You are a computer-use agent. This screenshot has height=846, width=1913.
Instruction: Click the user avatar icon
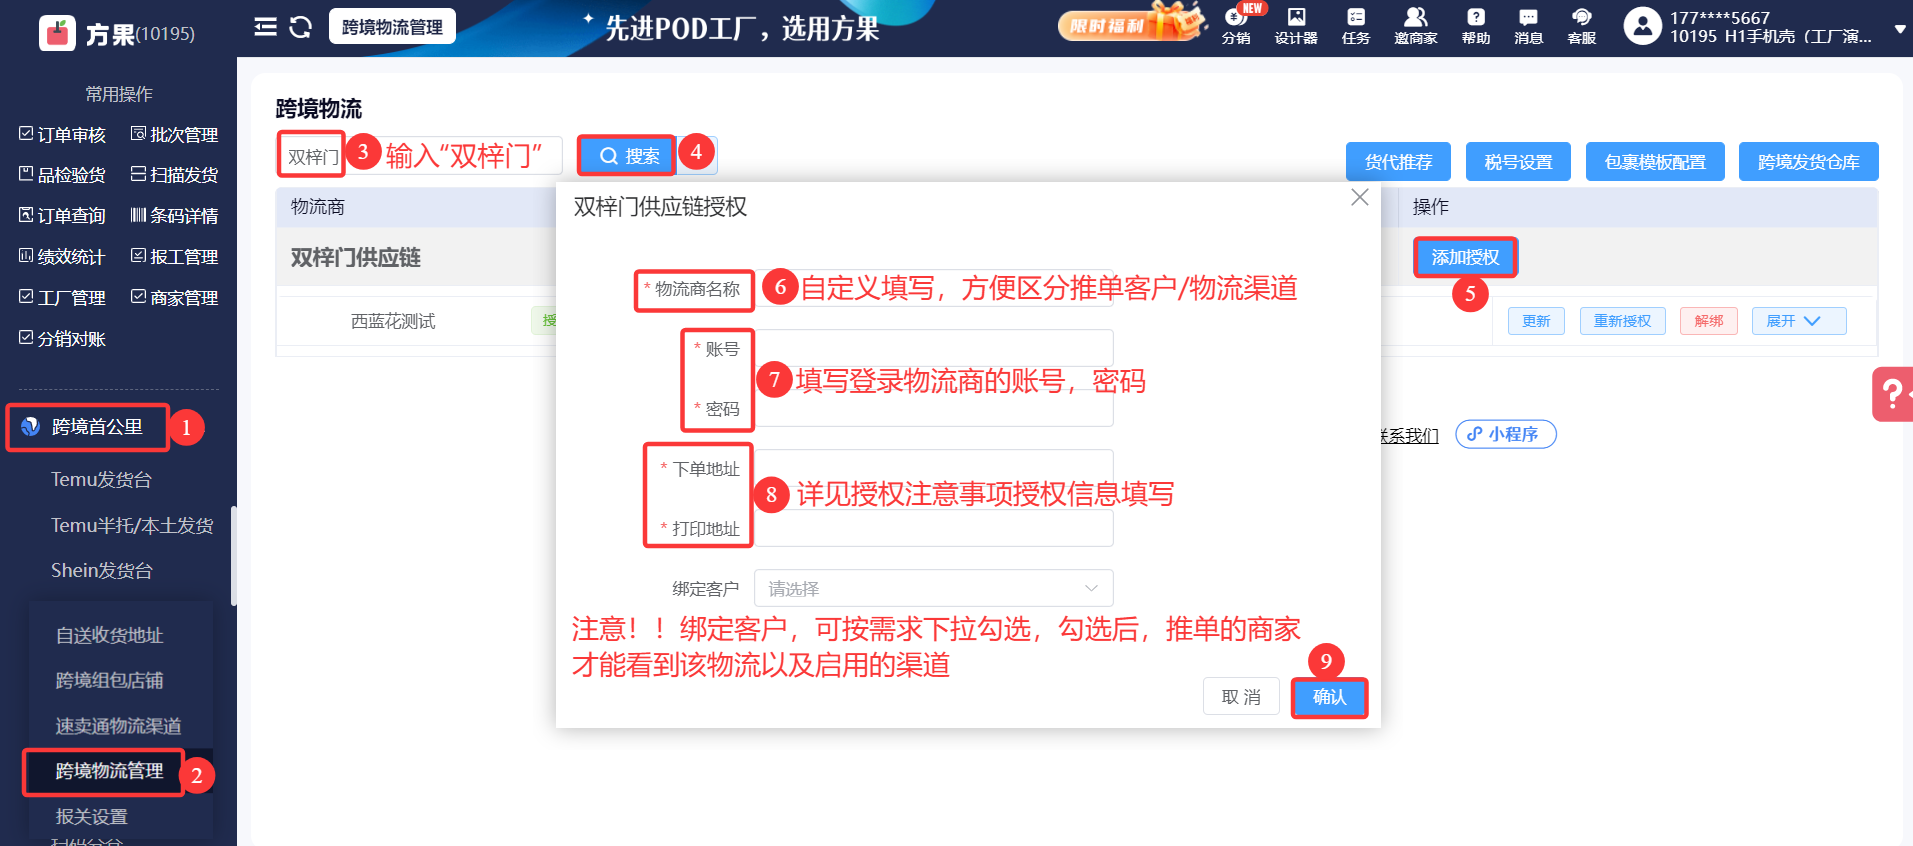[1642, 26]
